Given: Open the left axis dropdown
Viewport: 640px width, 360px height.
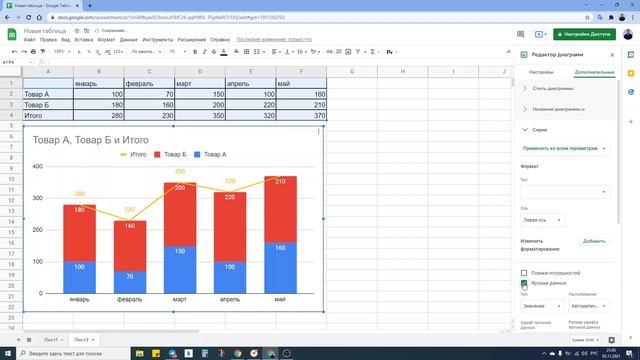Looking at the screenshot, I should (542, 220).
